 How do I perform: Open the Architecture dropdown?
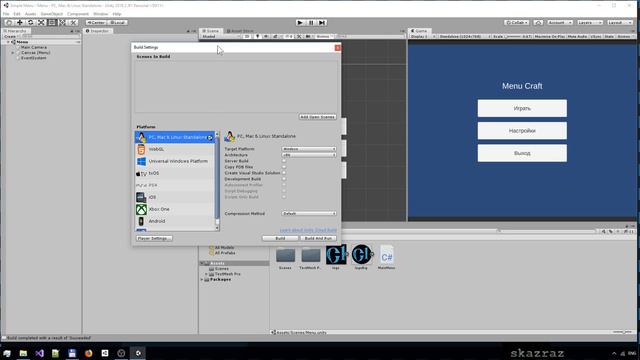(309, 155)
